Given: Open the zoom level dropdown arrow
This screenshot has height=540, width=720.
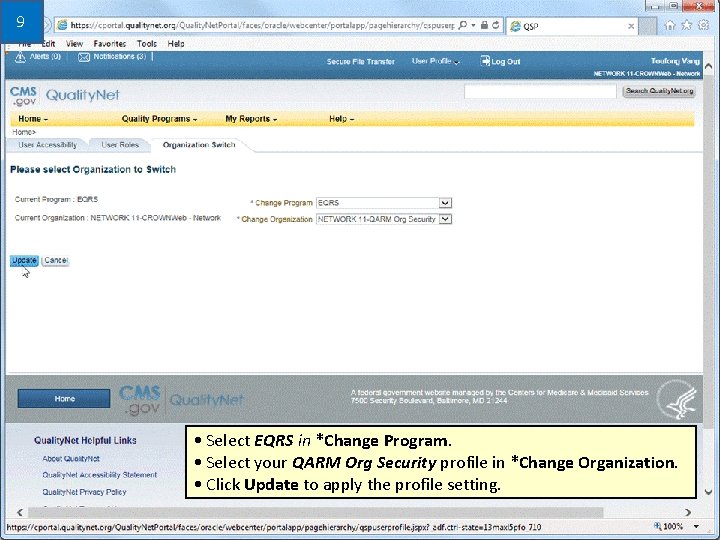Looking at the screenshot, I should [x=697, y=527].
